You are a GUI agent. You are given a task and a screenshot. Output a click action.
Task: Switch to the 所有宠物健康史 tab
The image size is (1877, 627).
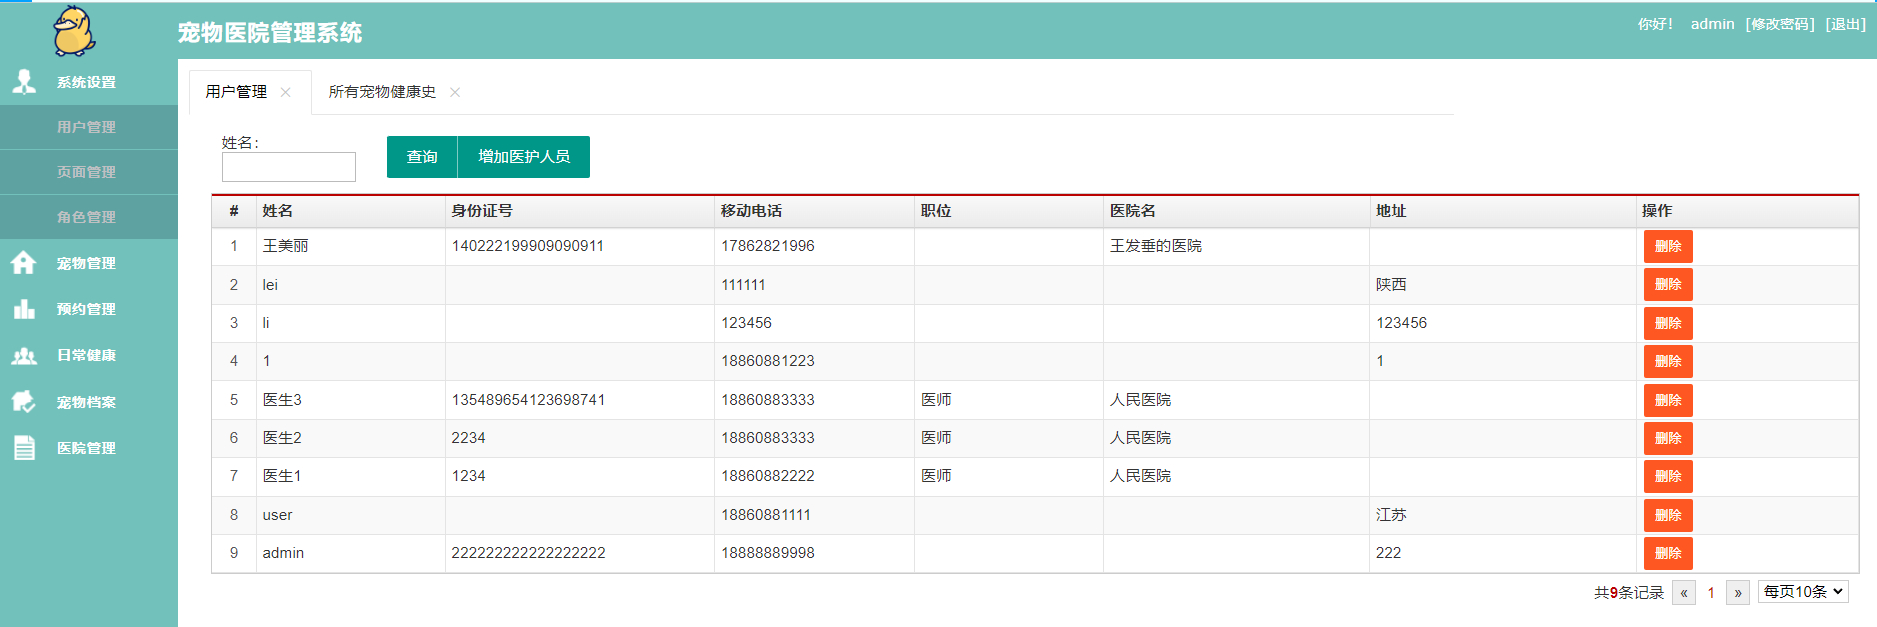[x=382, y=92]
